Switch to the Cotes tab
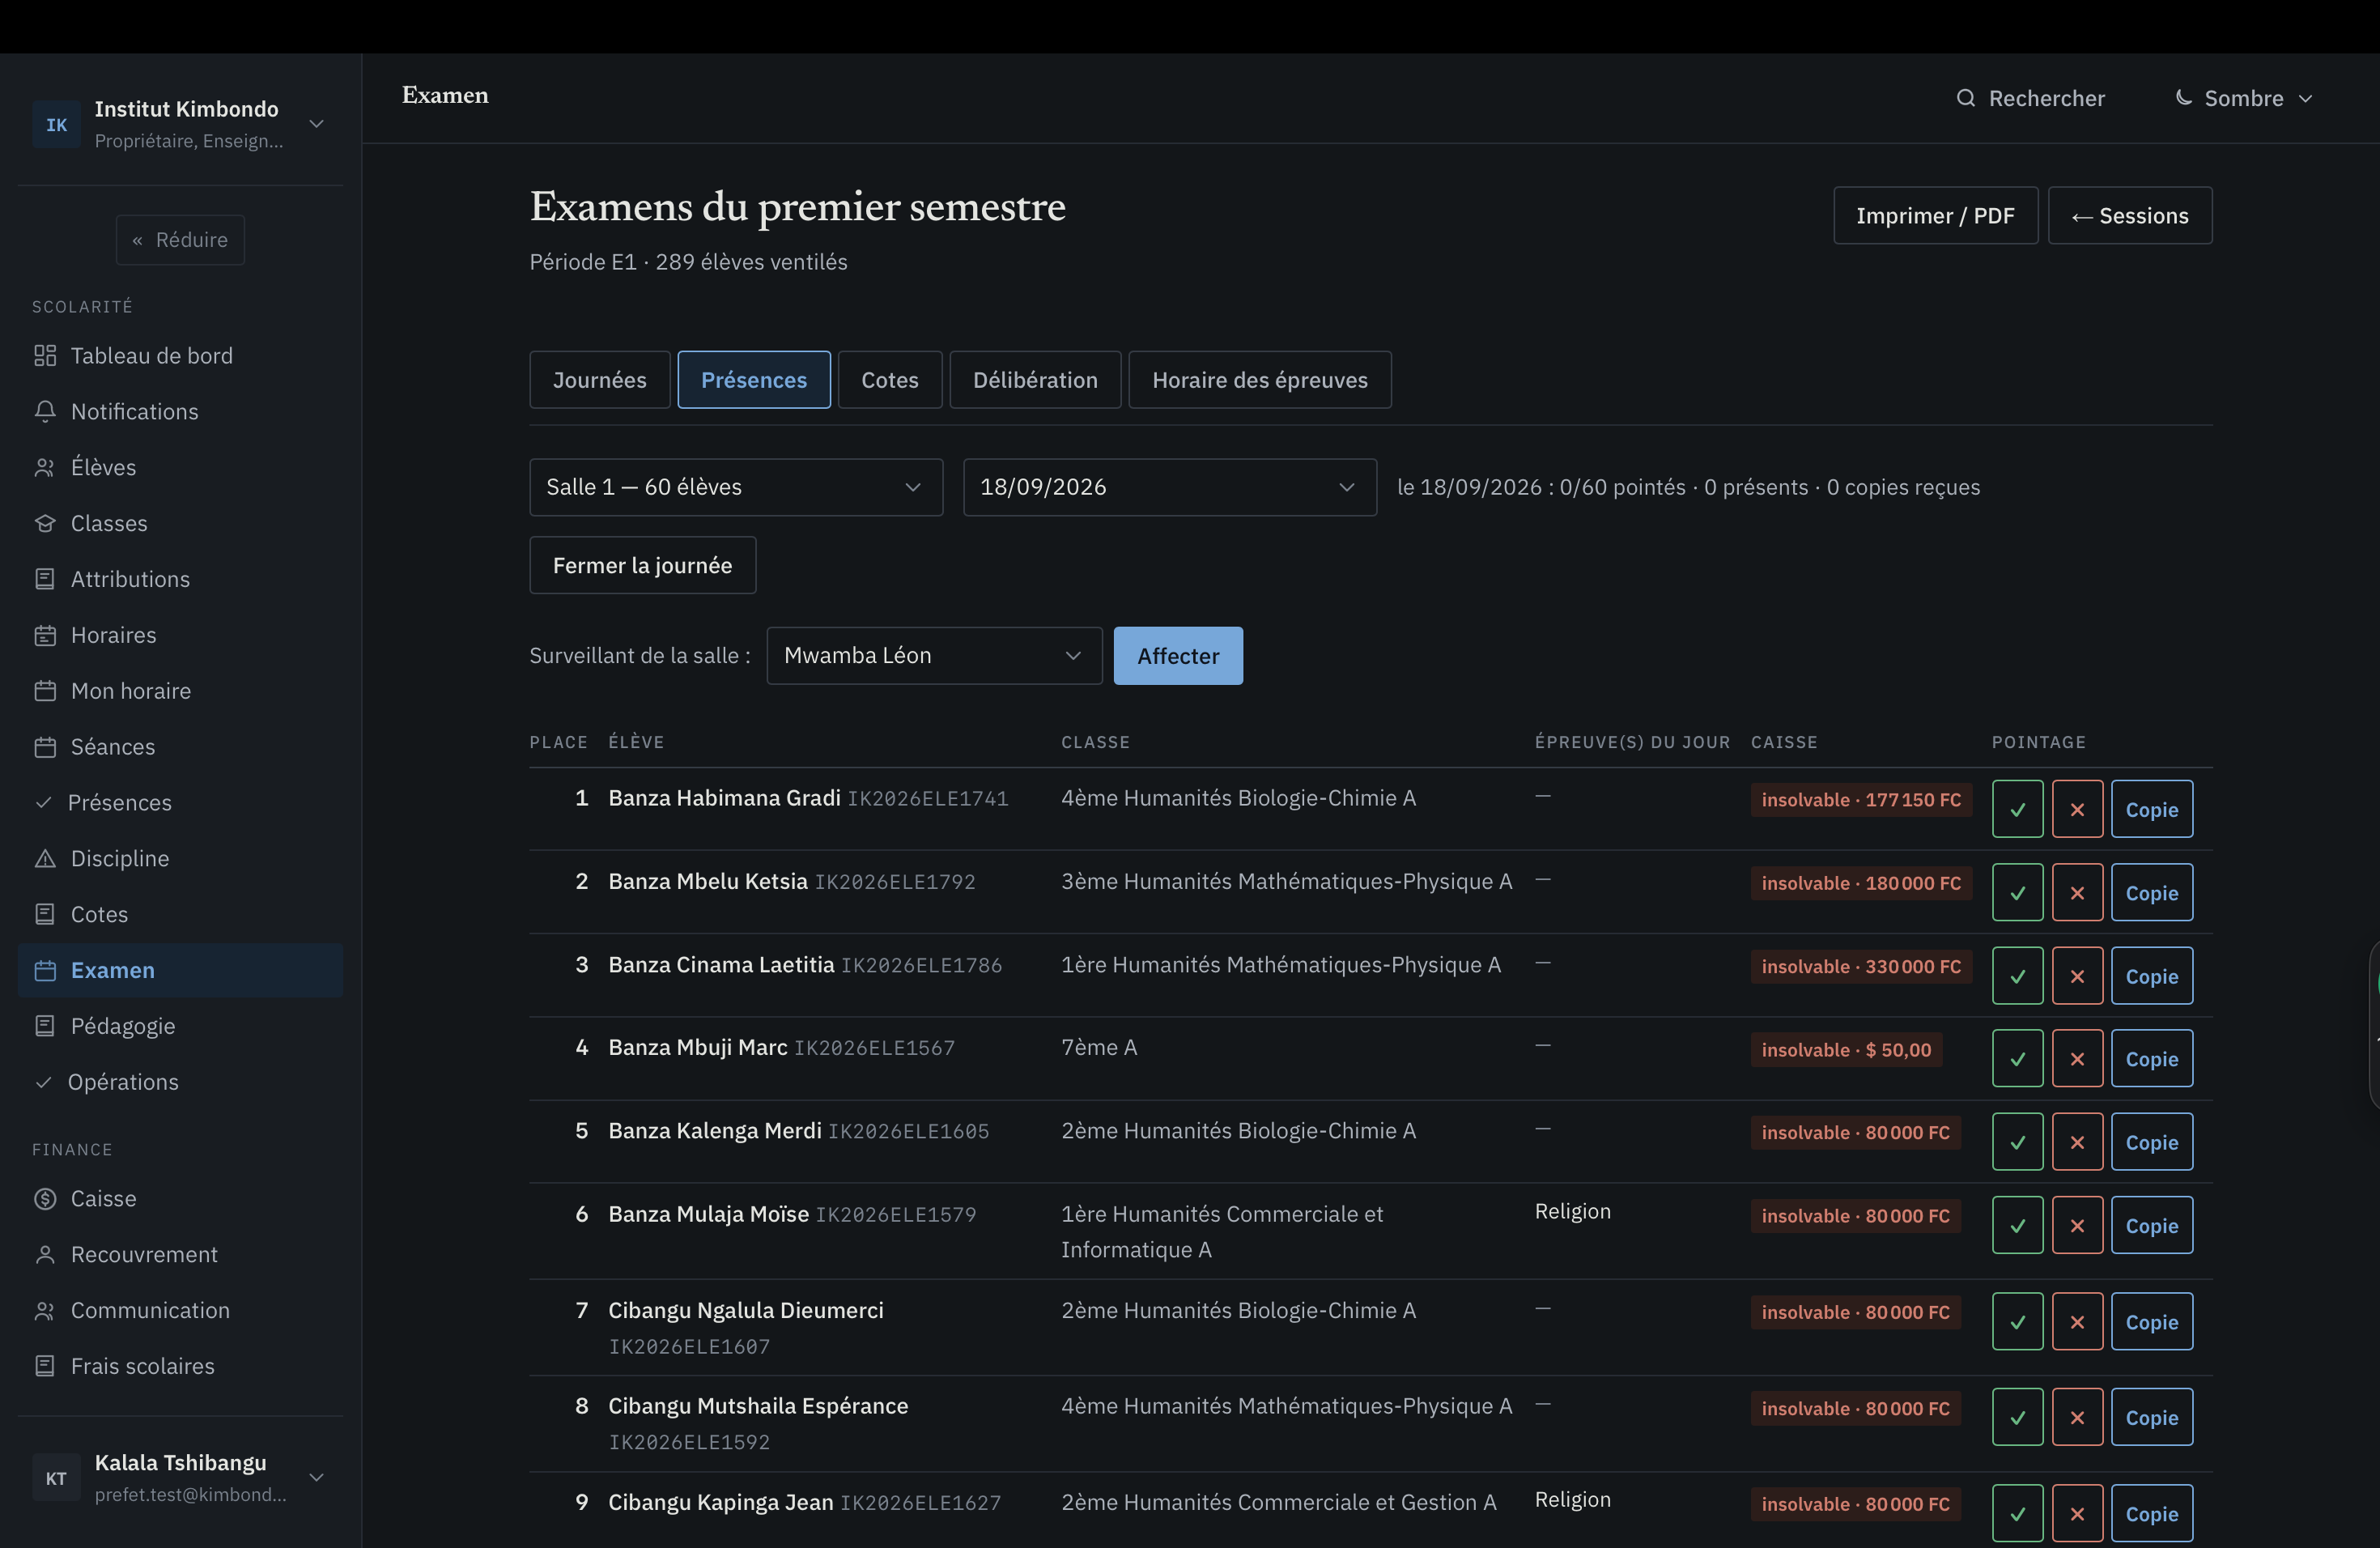Viewport: 2380px width, 1548px height. point(890,380)
